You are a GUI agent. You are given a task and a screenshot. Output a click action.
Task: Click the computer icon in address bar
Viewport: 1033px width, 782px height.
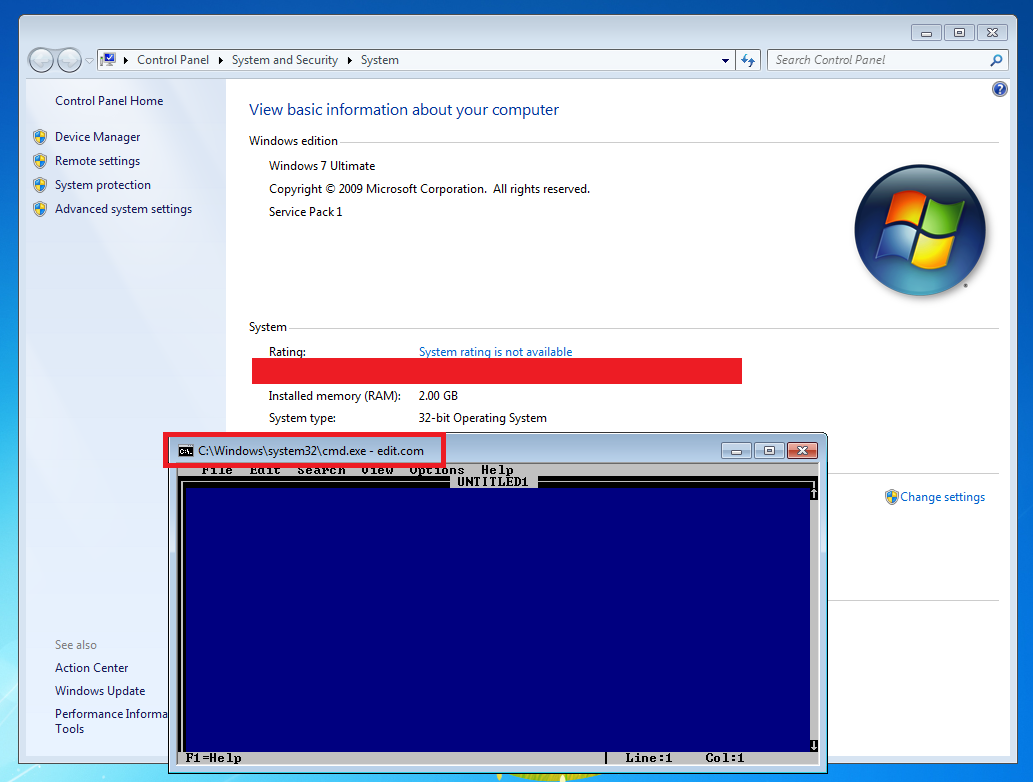(109, 60)
